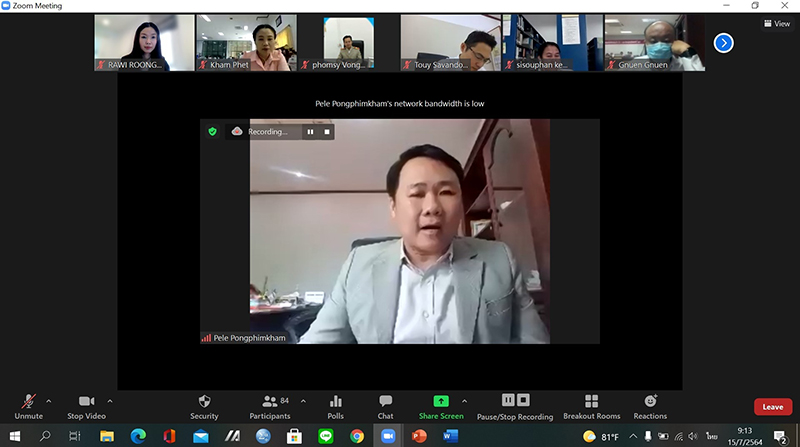Open the Reactions menu
Viewport: 800px width, 447px height.
(x=650, y=407)
